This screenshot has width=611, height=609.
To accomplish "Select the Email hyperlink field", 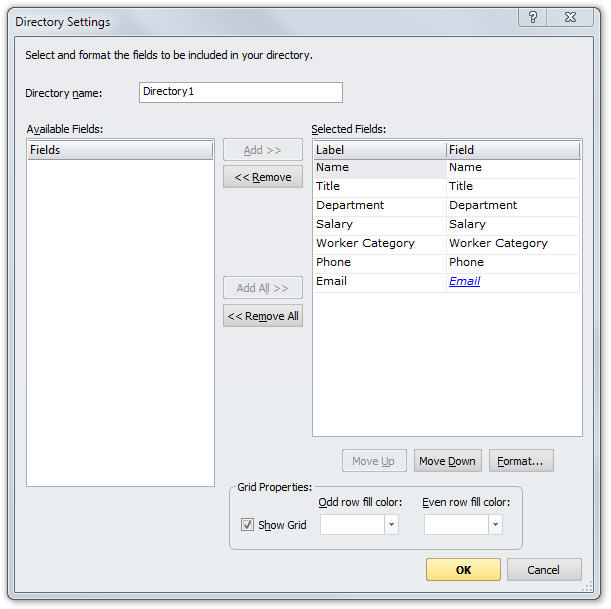I will coord(464,281).
